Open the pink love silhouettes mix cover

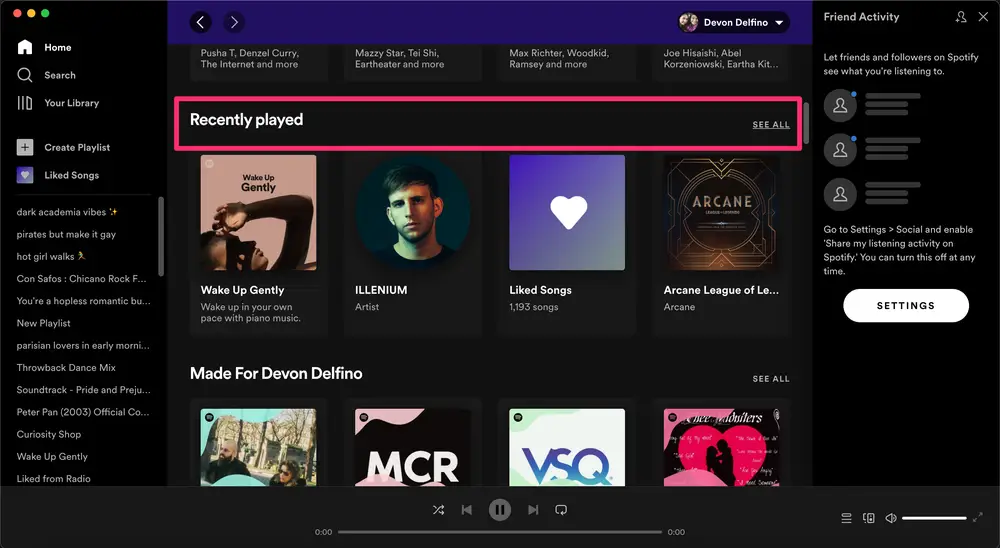721,447
